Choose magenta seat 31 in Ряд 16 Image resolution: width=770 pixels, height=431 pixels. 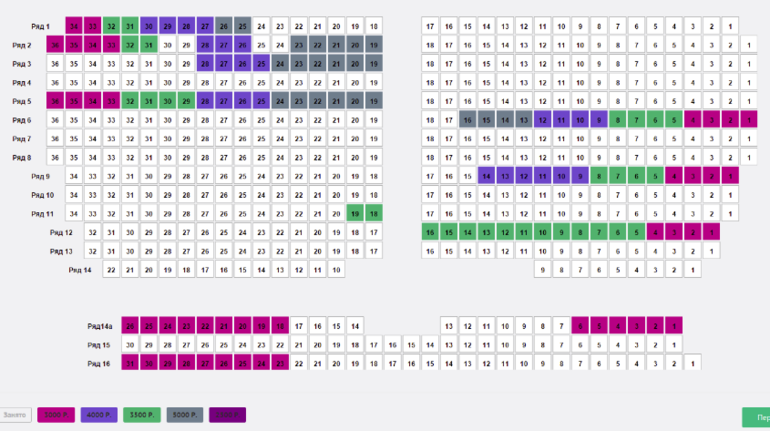tap(129, 363)
